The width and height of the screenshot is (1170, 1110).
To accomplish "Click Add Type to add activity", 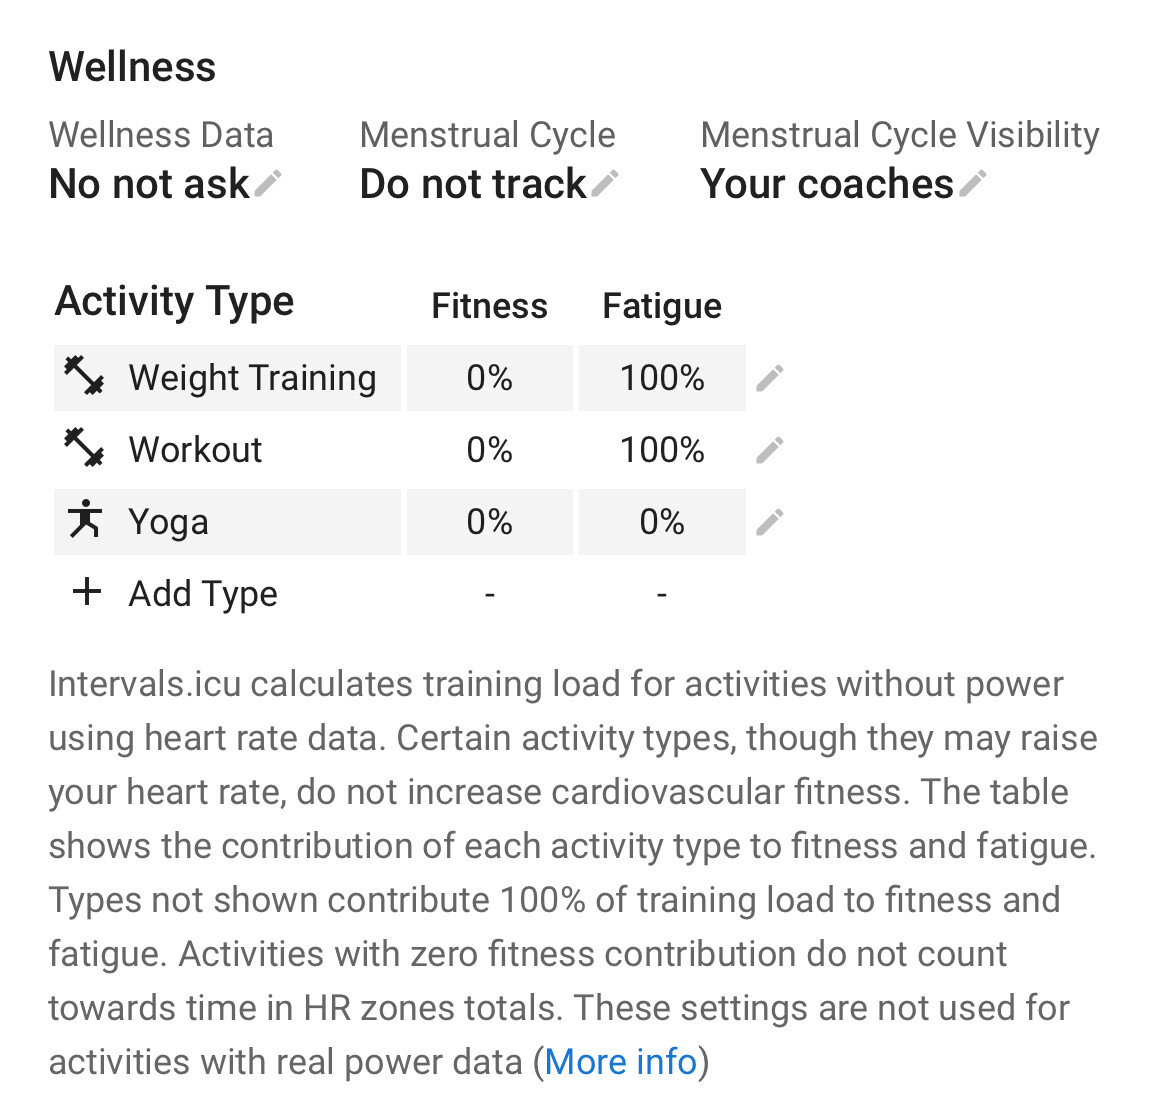I will pos(203,594).
